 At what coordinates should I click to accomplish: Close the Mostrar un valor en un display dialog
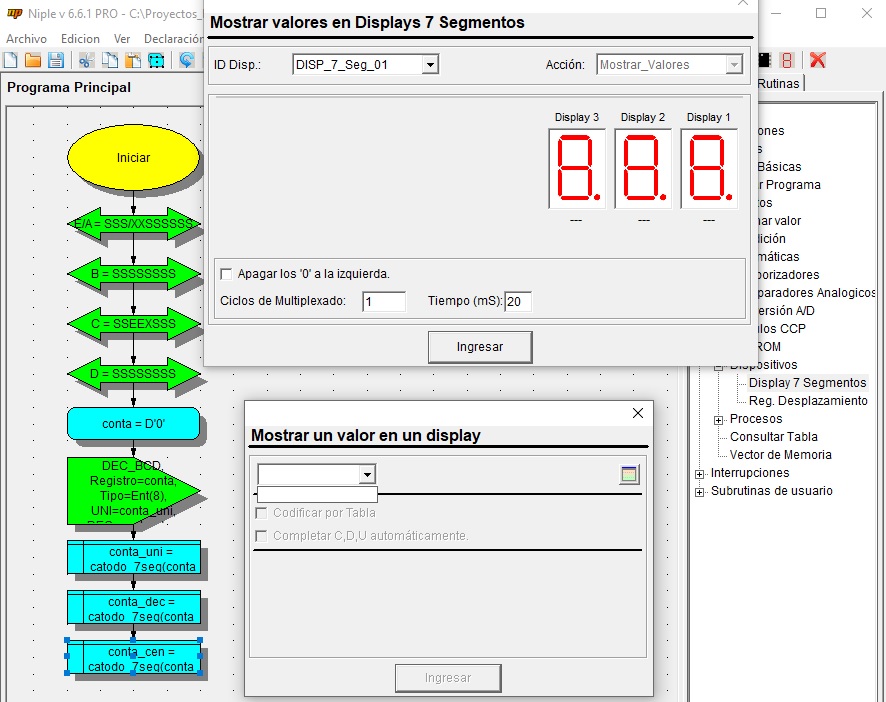(x=638, y=413)
